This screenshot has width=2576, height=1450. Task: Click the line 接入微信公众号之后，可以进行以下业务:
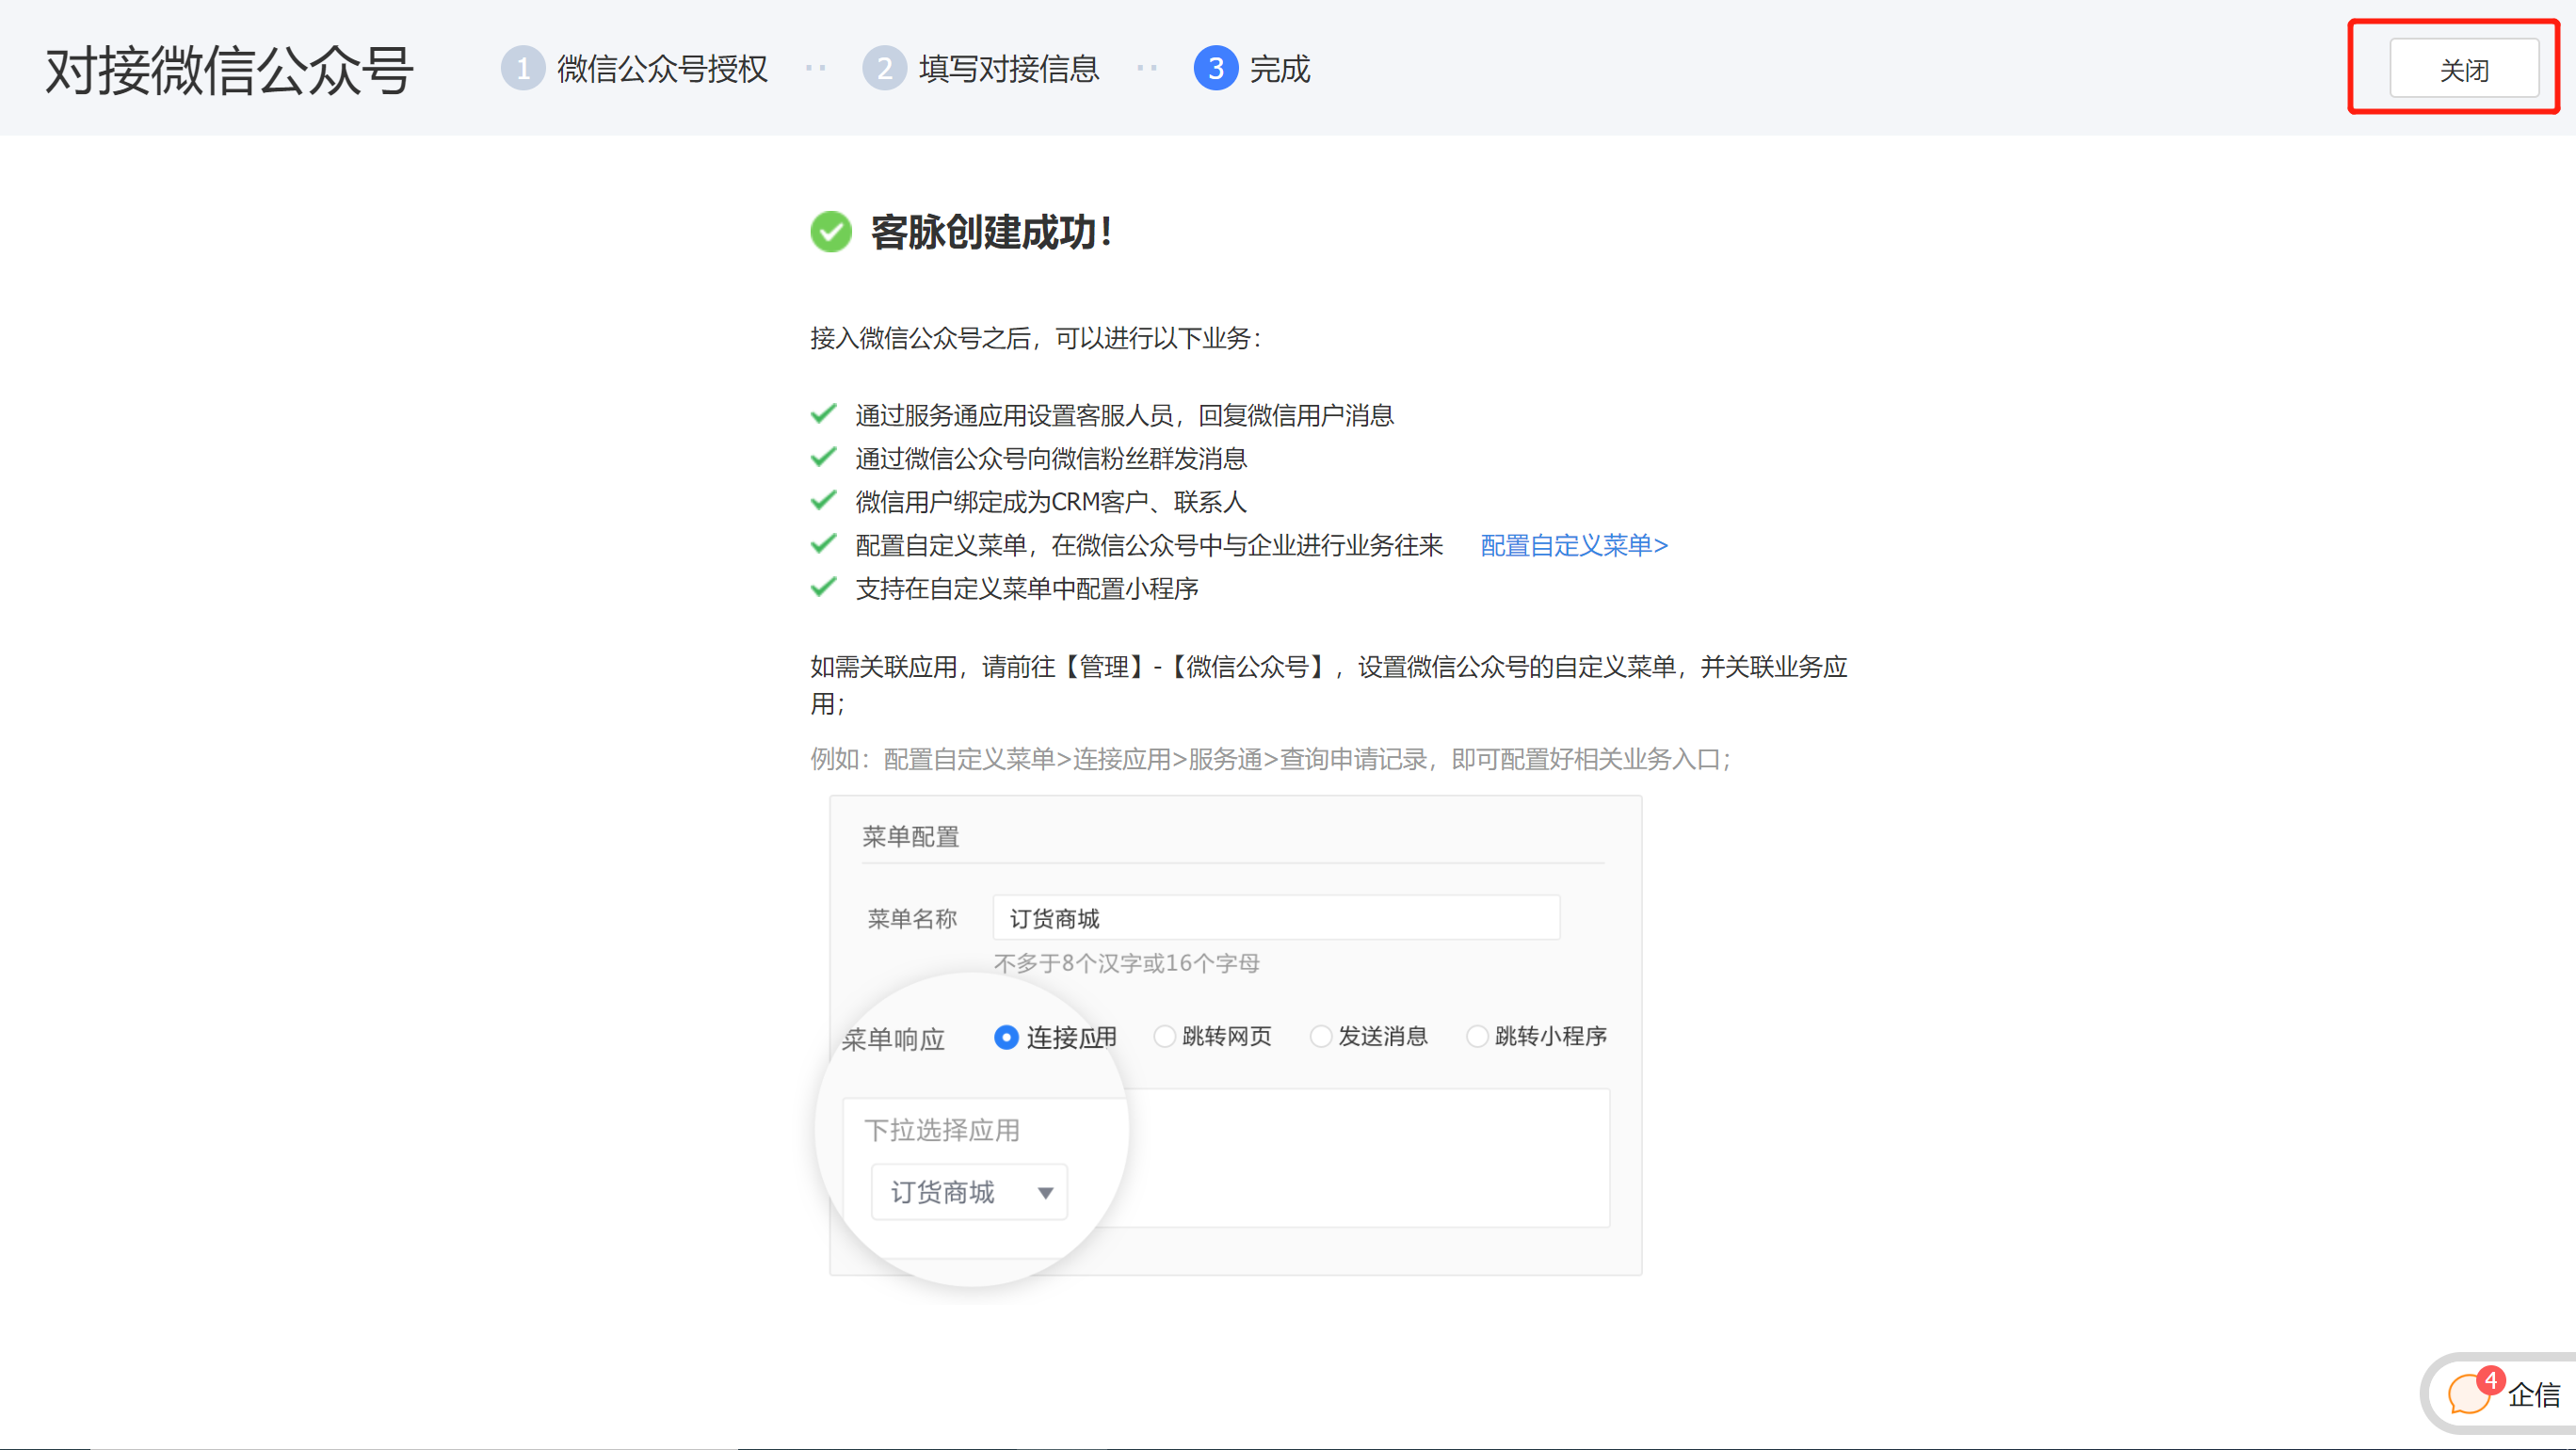1036,338
